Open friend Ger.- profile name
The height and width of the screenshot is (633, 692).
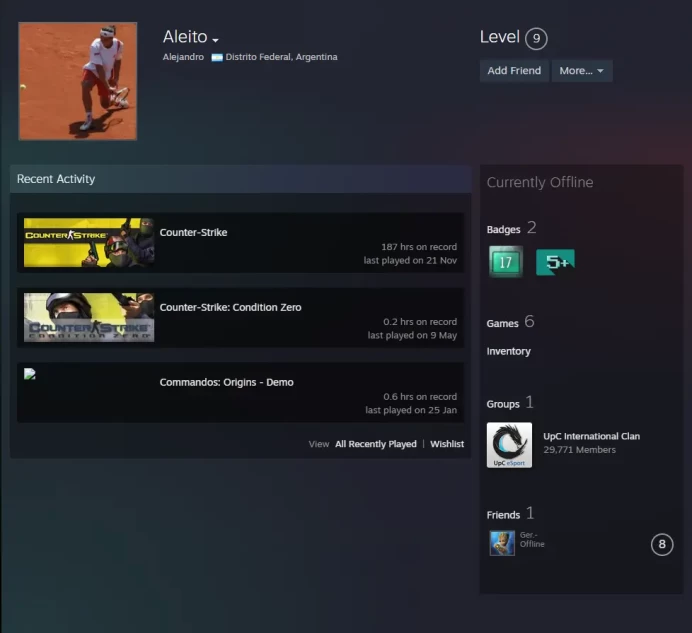[528, 535]
